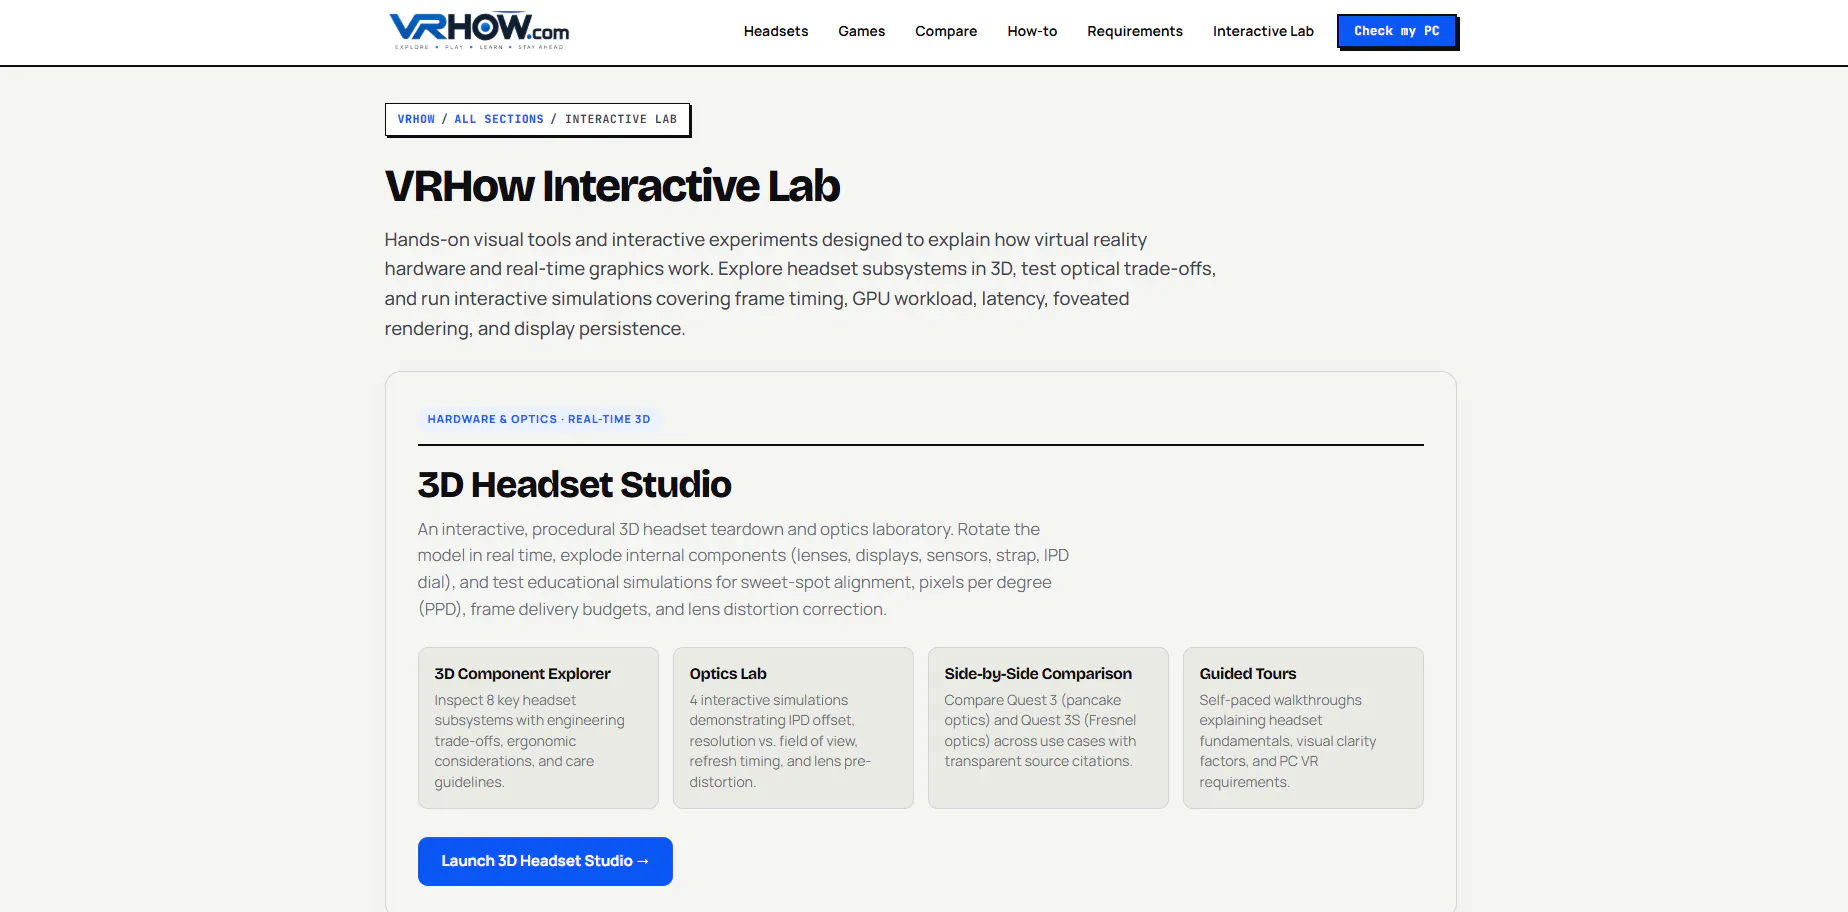Image resolution: width=1848 pixels, height=912 pixels.
Task: Select Interactive Lab in the top navigation
Action: tap(1263, 31)
